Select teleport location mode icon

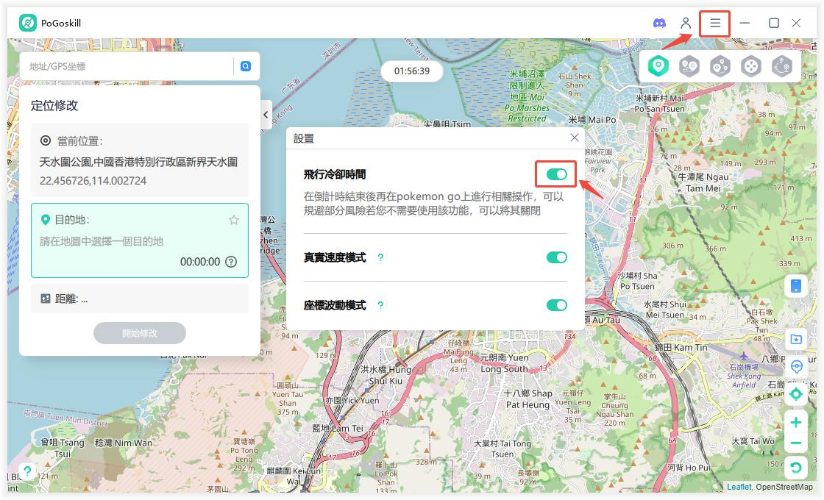(657, 66)
